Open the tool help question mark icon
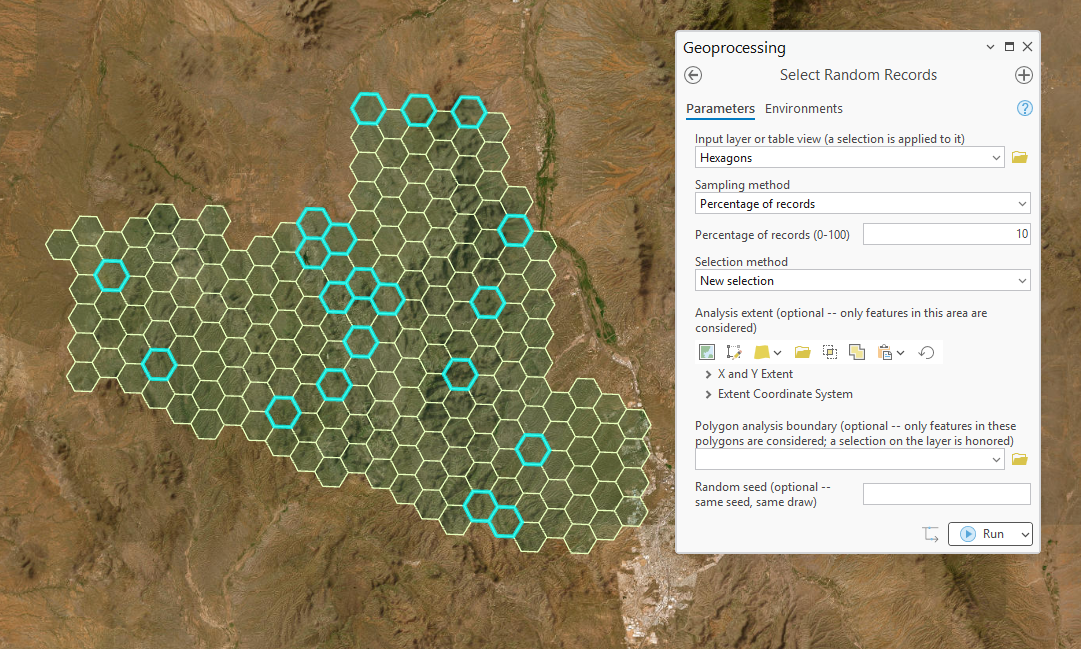Image resolution: width=1081 pixels, height=649 pixels. pyautogui.click(x=1024, y=108)
